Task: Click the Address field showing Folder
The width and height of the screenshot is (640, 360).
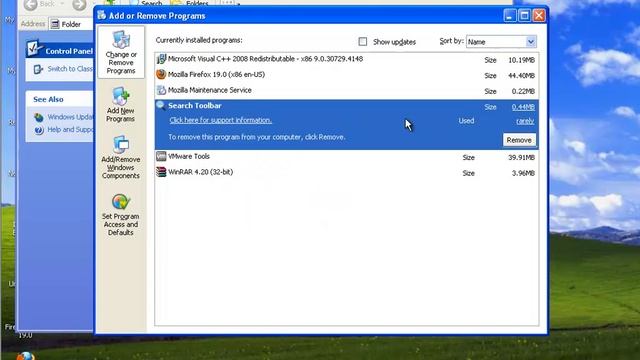Action: point(71,24)
